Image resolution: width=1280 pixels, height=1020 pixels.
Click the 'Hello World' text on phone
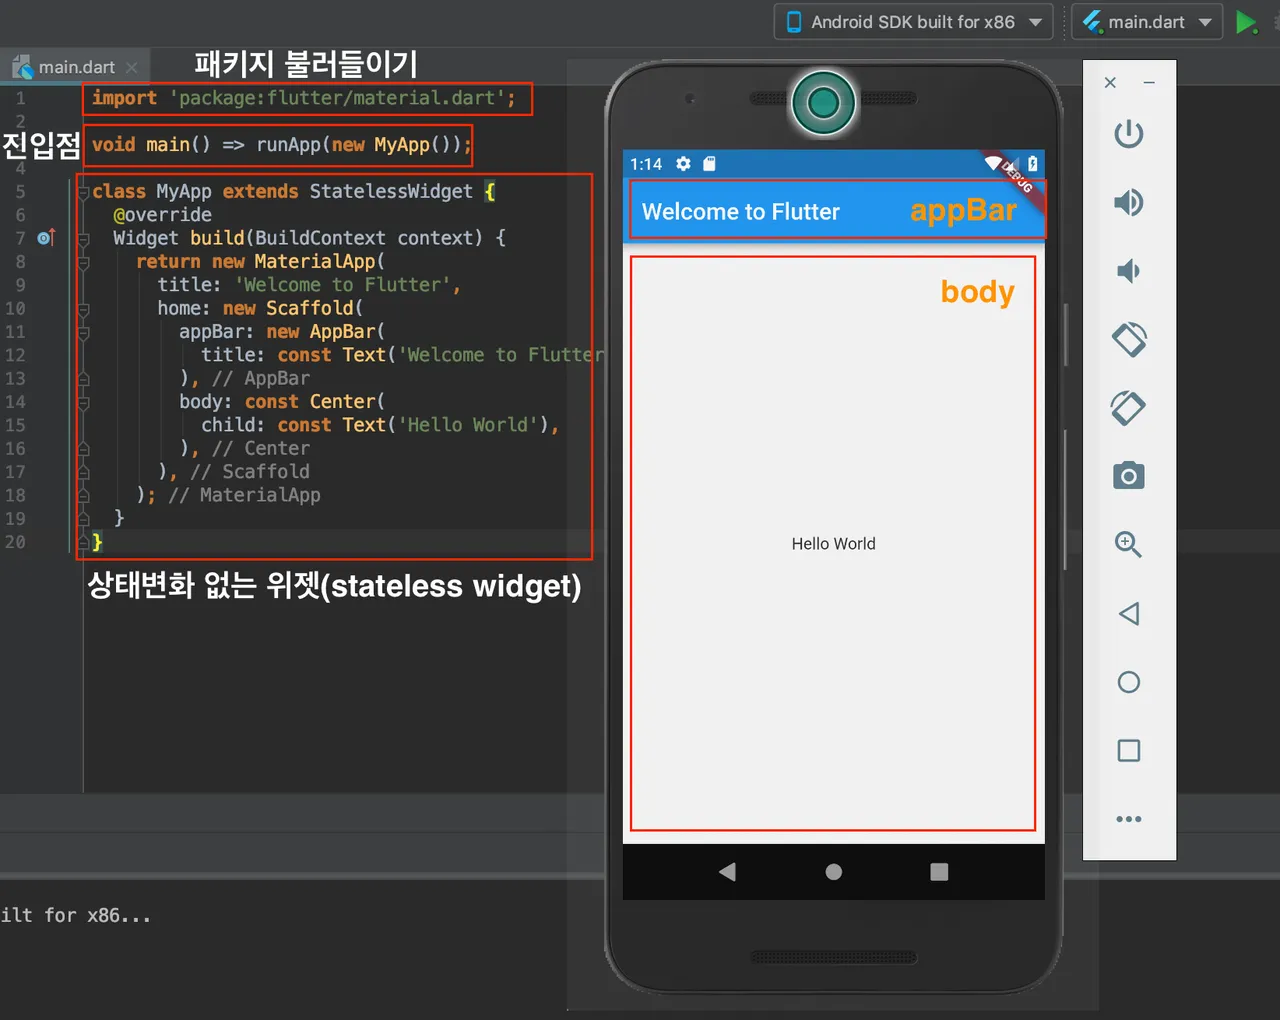[x=834, y=544]
